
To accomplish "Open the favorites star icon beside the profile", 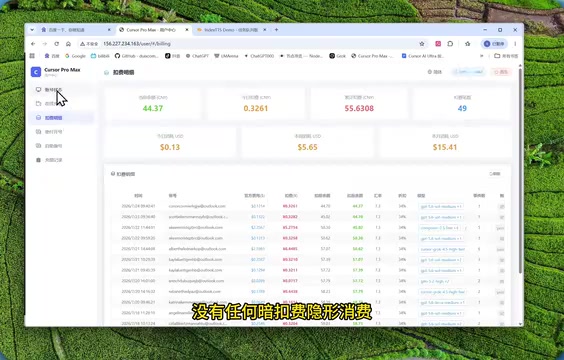I will tap(468, 44).
